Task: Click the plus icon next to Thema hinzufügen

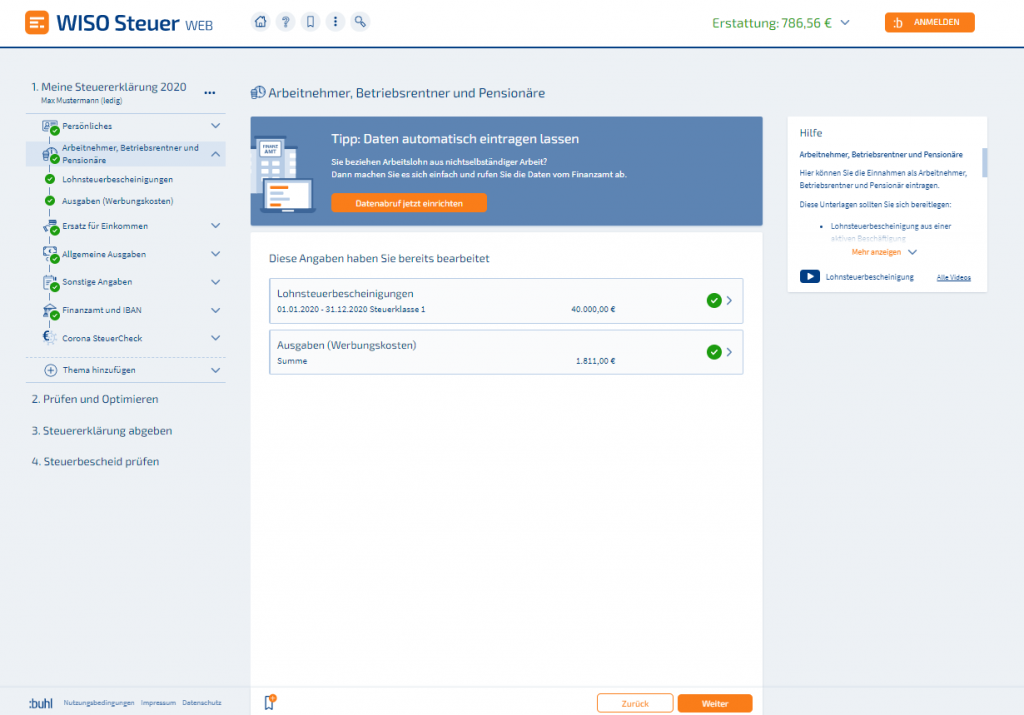Action: click(x=51, y=370)
